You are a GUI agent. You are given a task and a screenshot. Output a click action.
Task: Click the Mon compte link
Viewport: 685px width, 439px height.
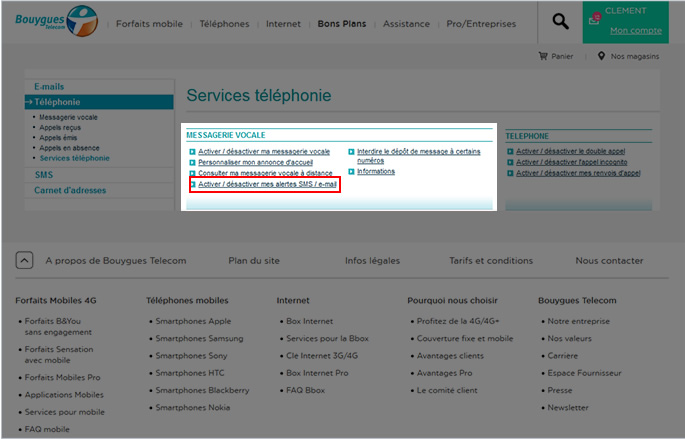click(636, 31)
